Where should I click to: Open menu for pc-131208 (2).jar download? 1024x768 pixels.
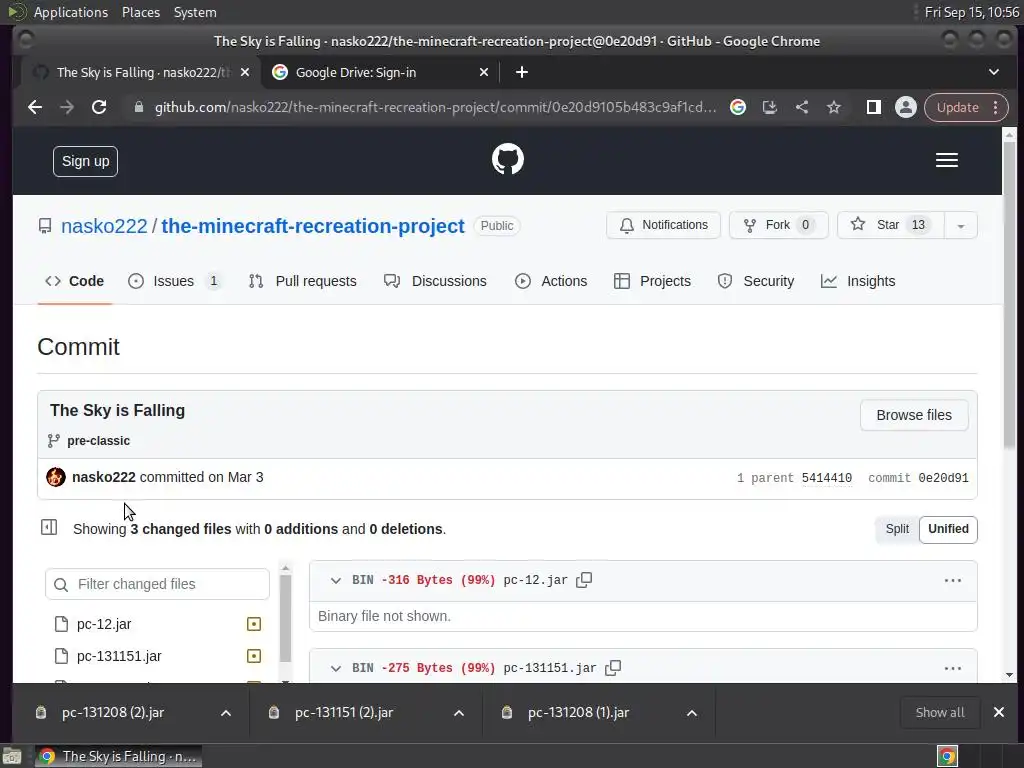(226, 713)
